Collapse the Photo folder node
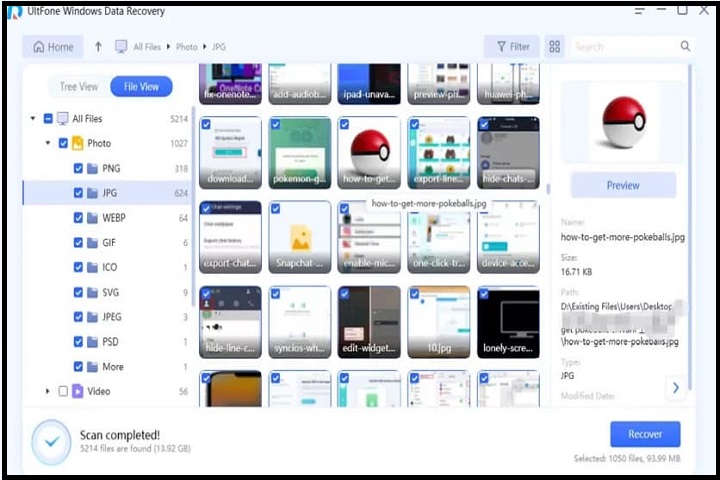Viewport: 720px width, 480px height. 48,144
